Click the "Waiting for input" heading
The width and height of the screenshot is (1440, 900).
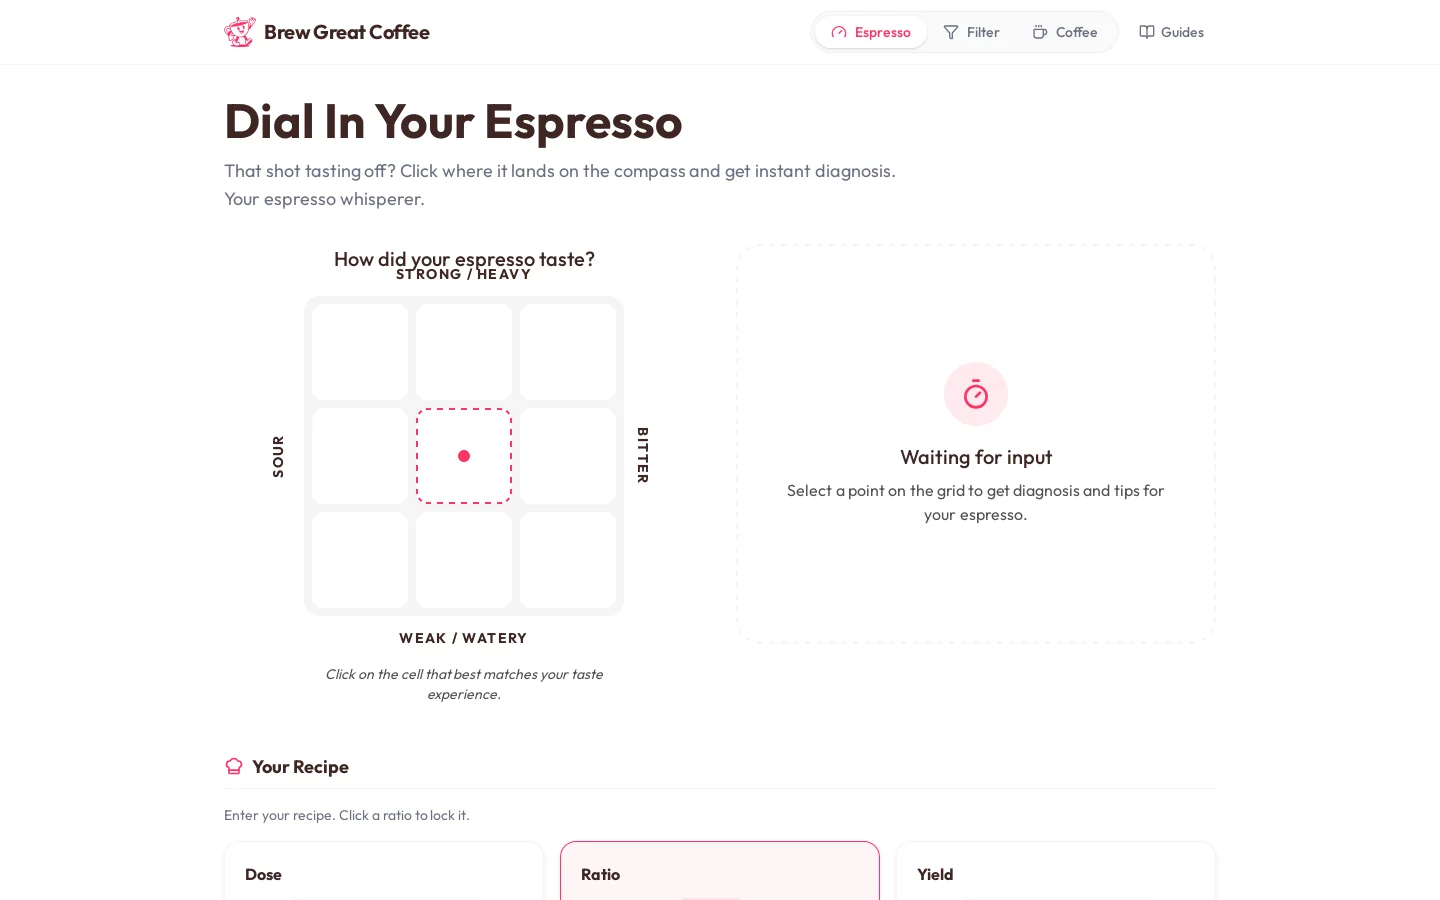pyautogui.click(x=976, y=457)
